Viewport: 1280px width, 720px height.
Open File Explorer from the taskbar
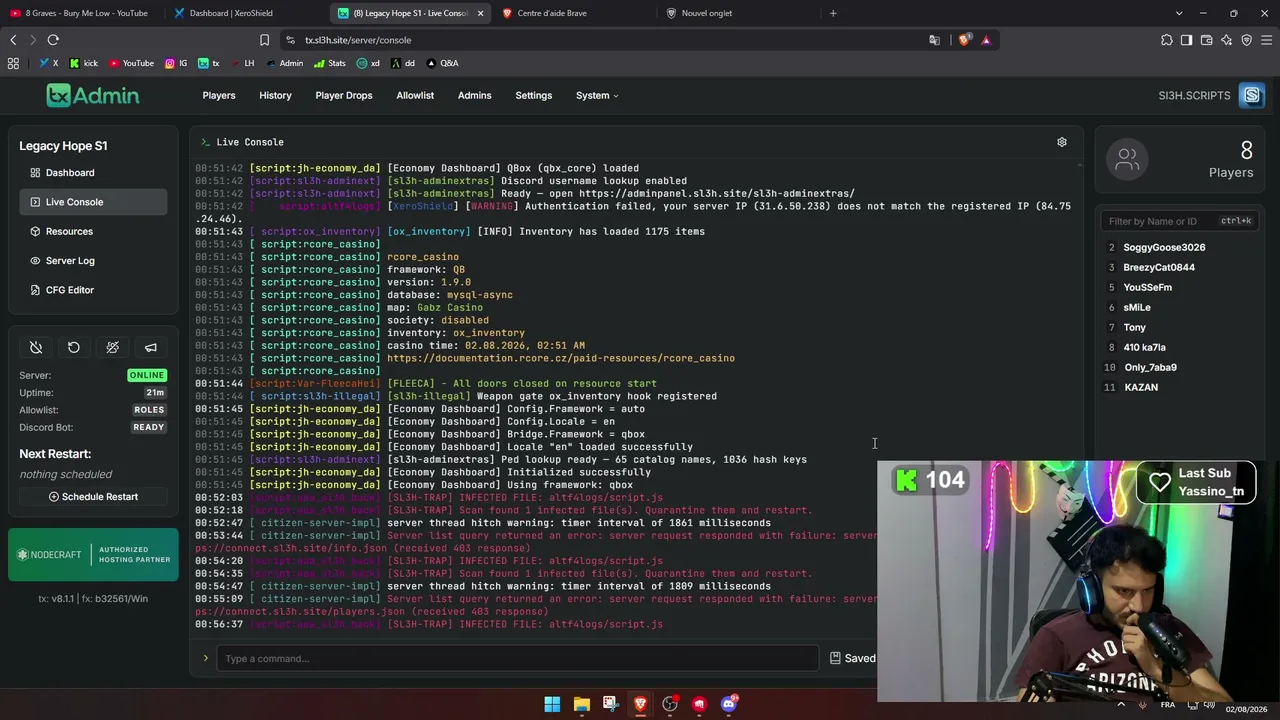click(x=581, y=704)
